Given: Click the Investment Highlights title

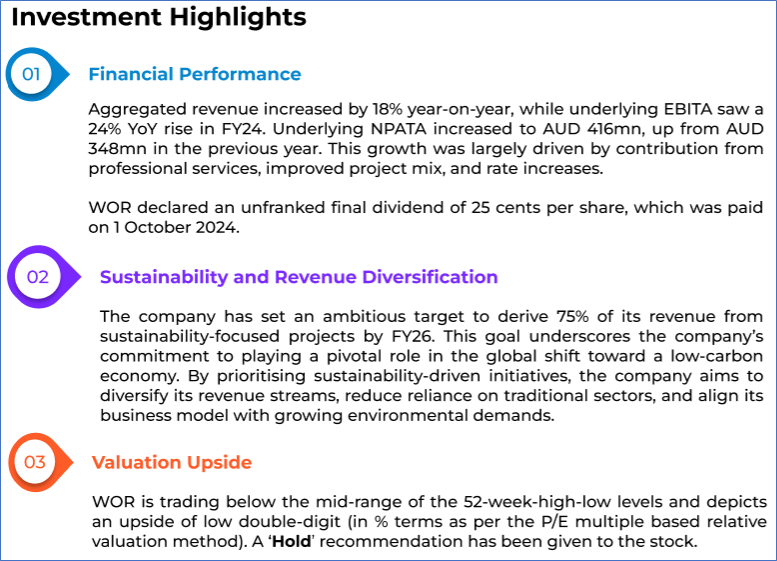Looking at the screenshot, I should coord(159,17).
